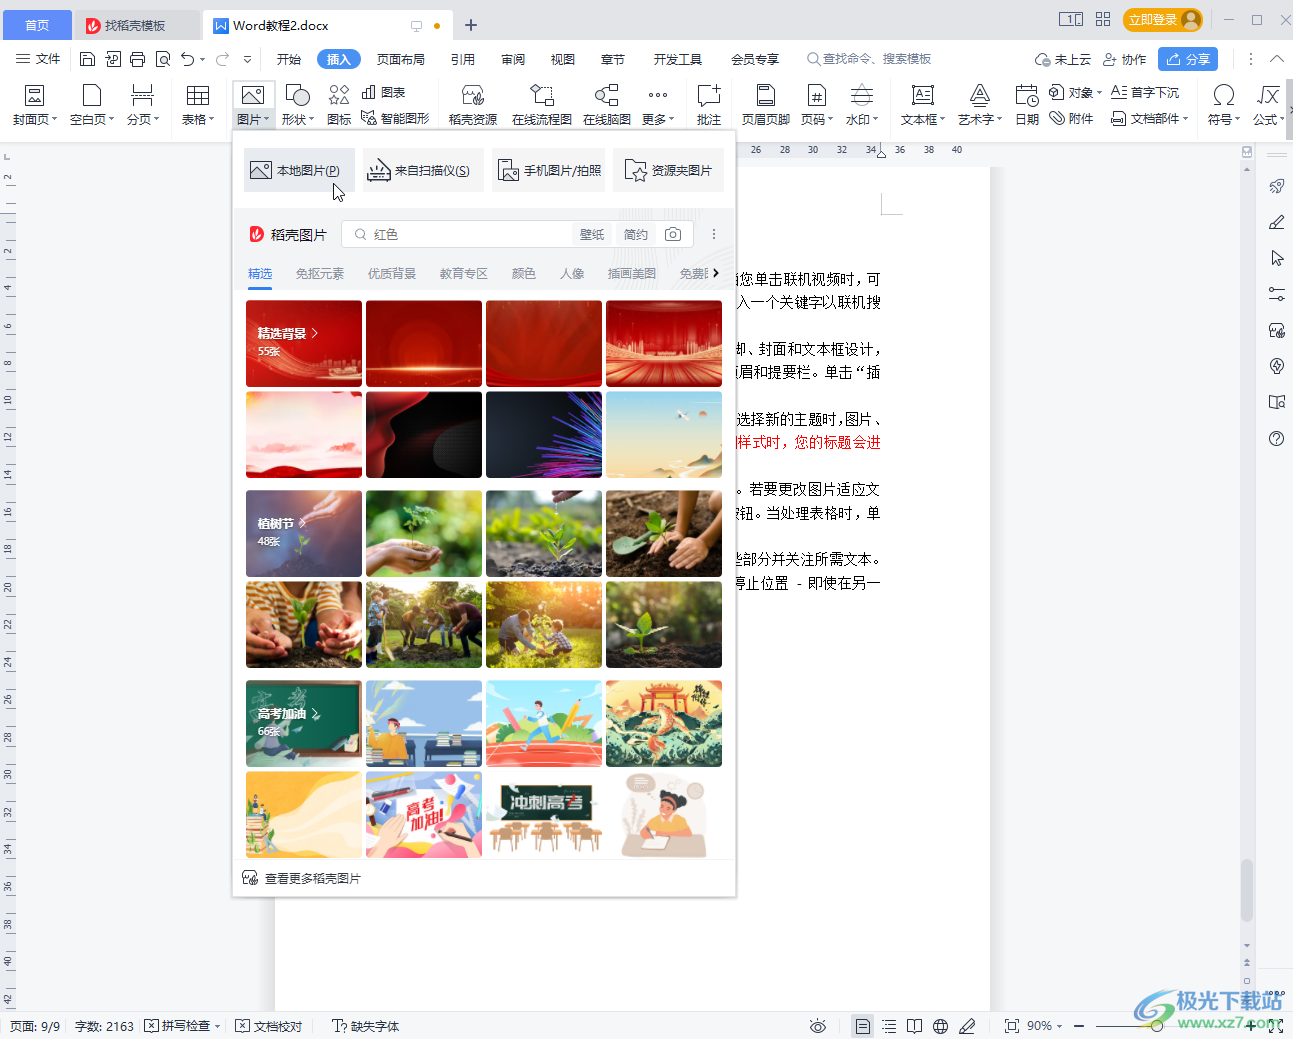Choose 资源夹图片 resource folder option
1293x1039 pixels.
point(668,170)
